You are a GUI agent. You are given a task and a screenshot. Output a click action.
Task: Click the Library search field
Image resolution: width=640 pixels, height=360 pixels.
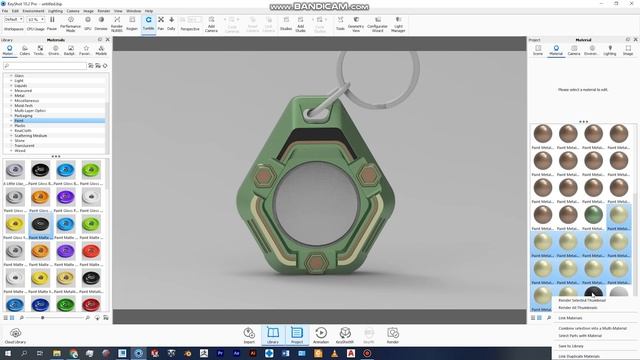pos(45,66)
